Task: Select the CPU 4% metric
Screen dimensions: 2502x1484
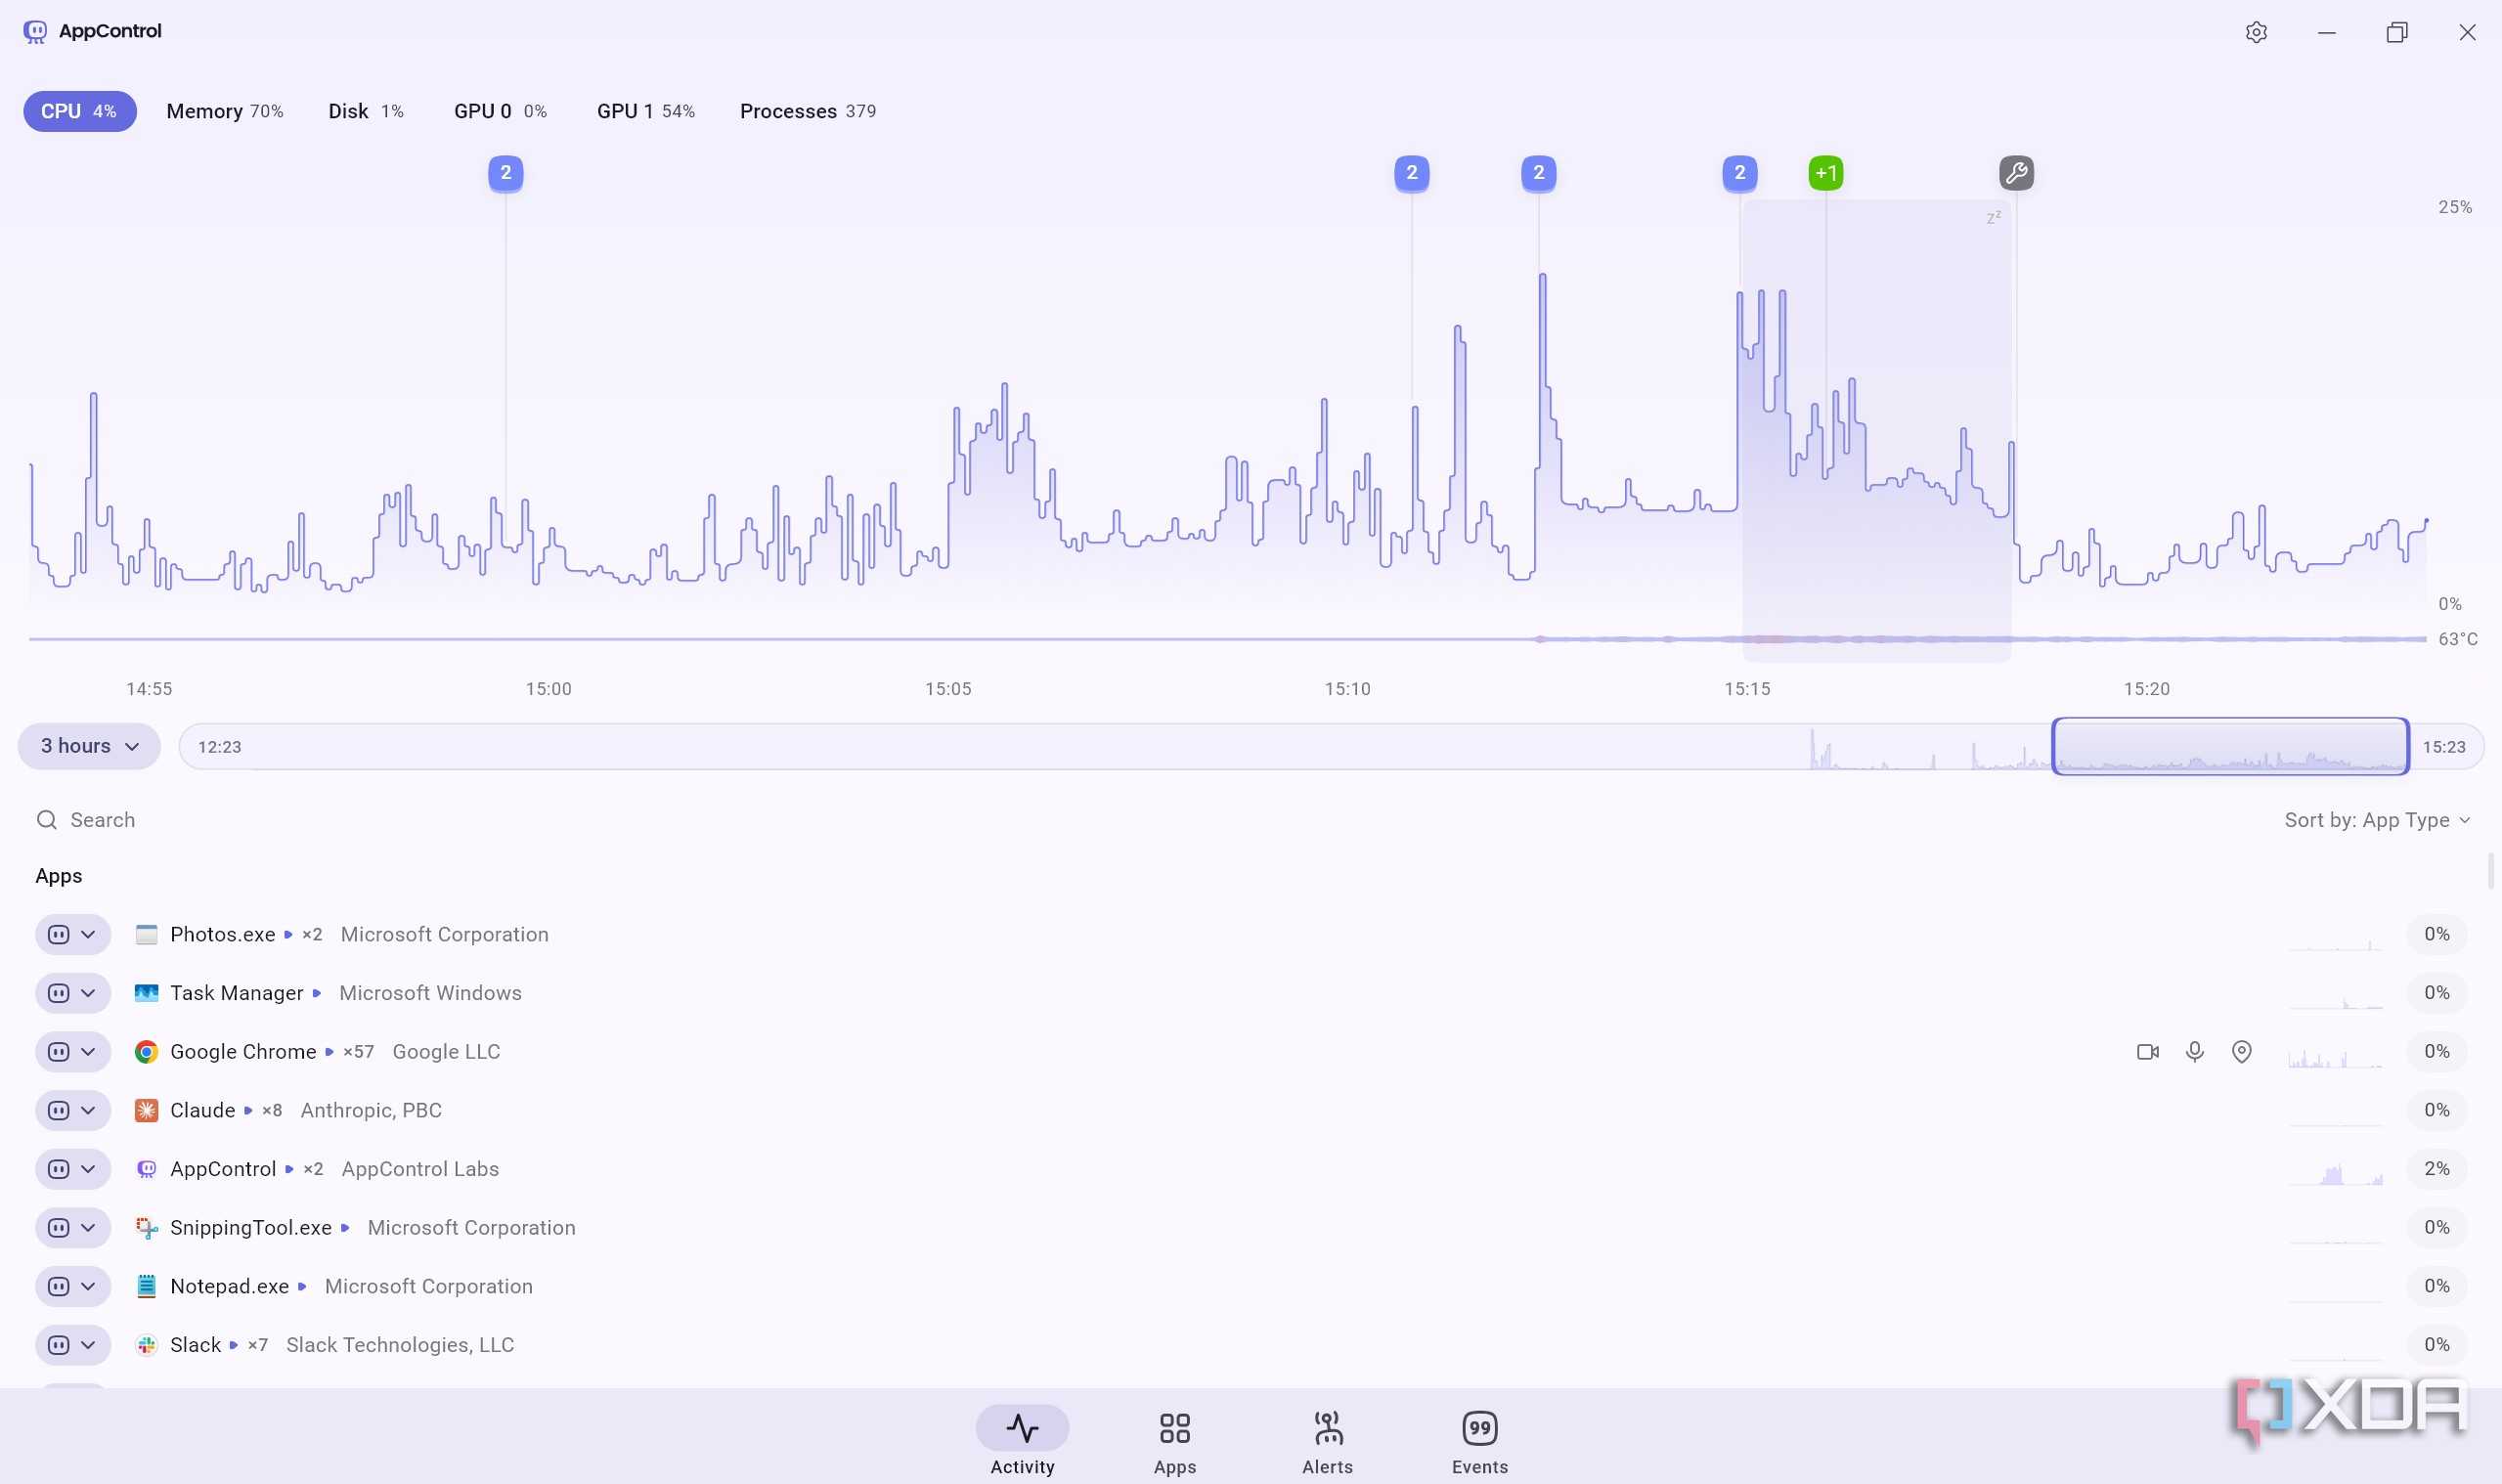Action: [x=80, y=111]
